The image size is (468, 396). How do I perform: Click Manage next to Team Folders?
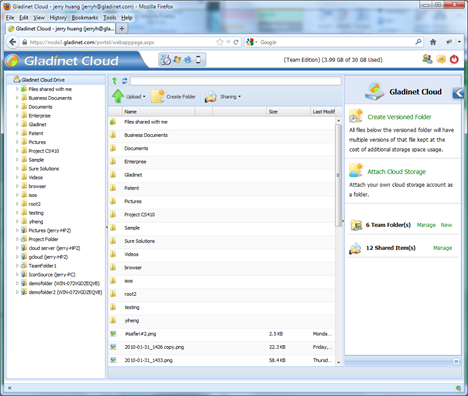coord(426,225)
